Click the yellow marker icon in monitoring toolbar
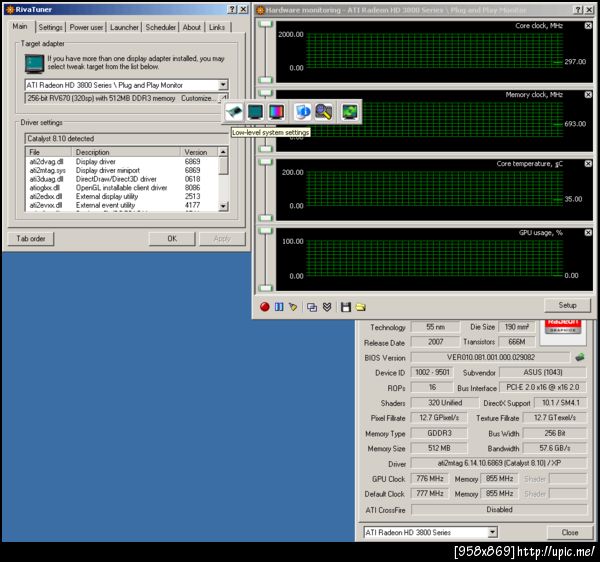600x562 pixels. pos(293,307)
